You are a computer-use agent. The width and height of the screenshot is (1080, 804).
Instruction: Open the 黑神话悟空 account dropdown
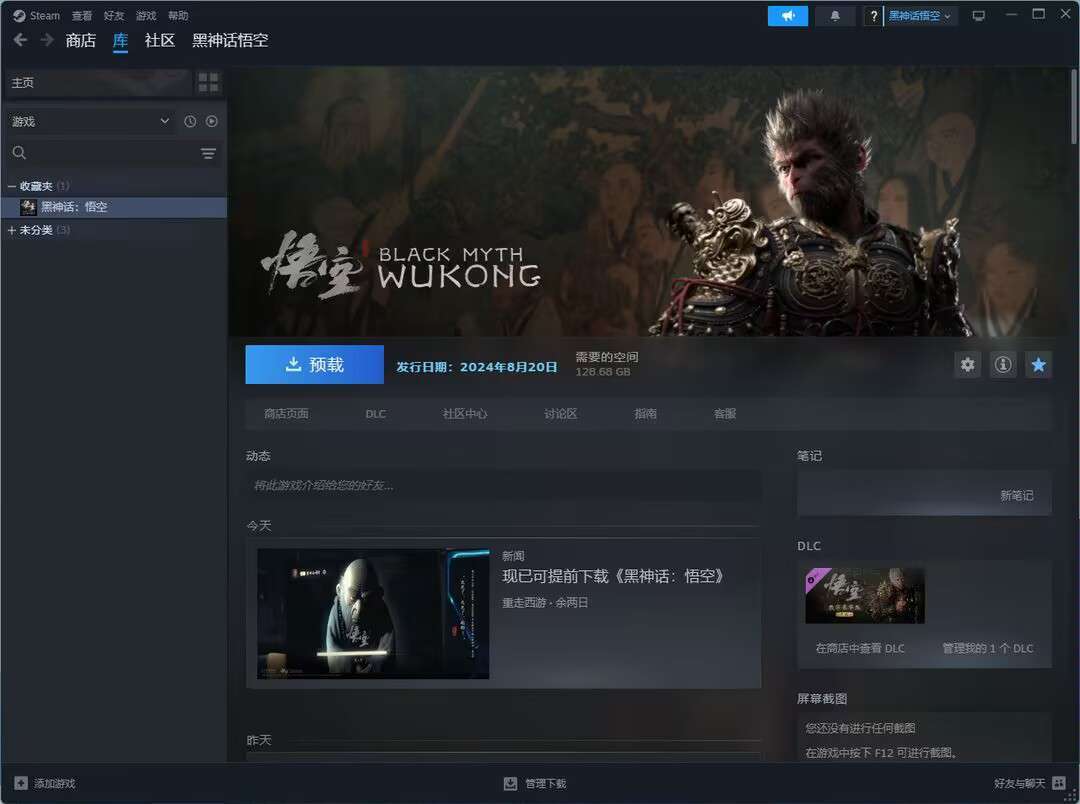920,15
